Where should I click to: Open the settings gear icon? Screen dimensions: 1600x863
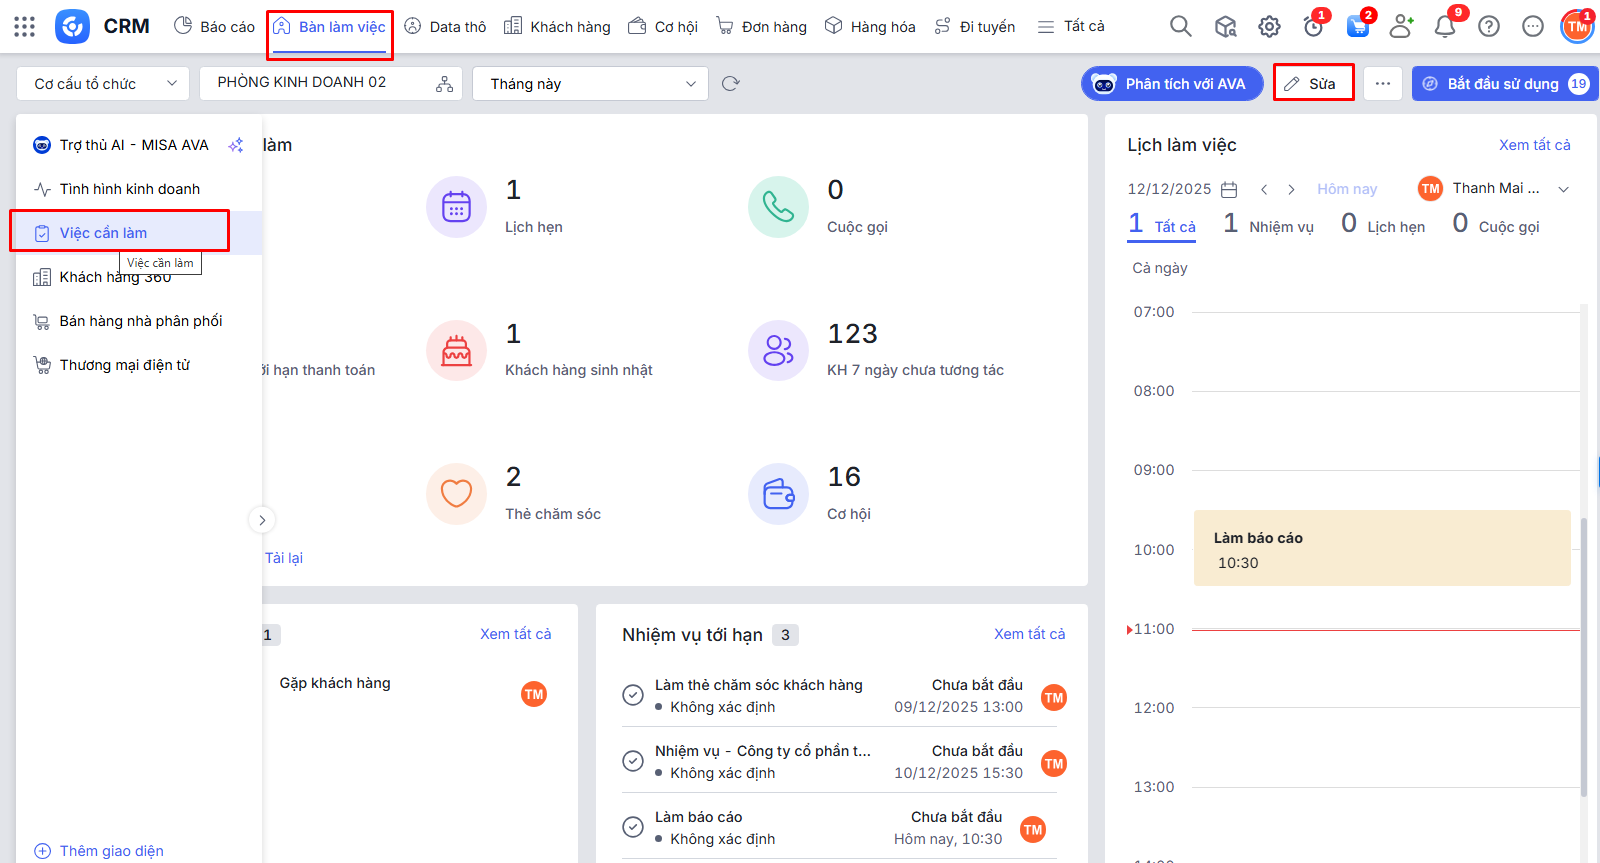tap(1269, 27)
